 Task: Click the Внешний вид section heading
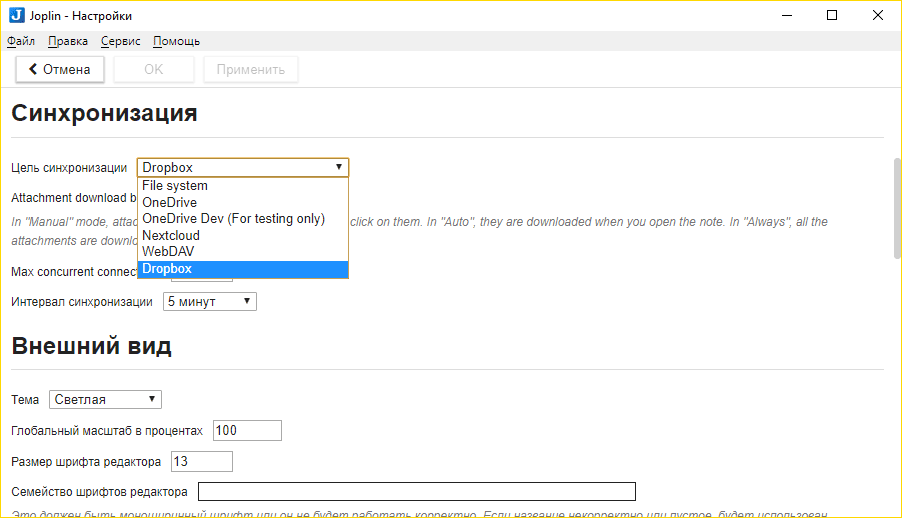pyautogui.click(x=91, y=346)
